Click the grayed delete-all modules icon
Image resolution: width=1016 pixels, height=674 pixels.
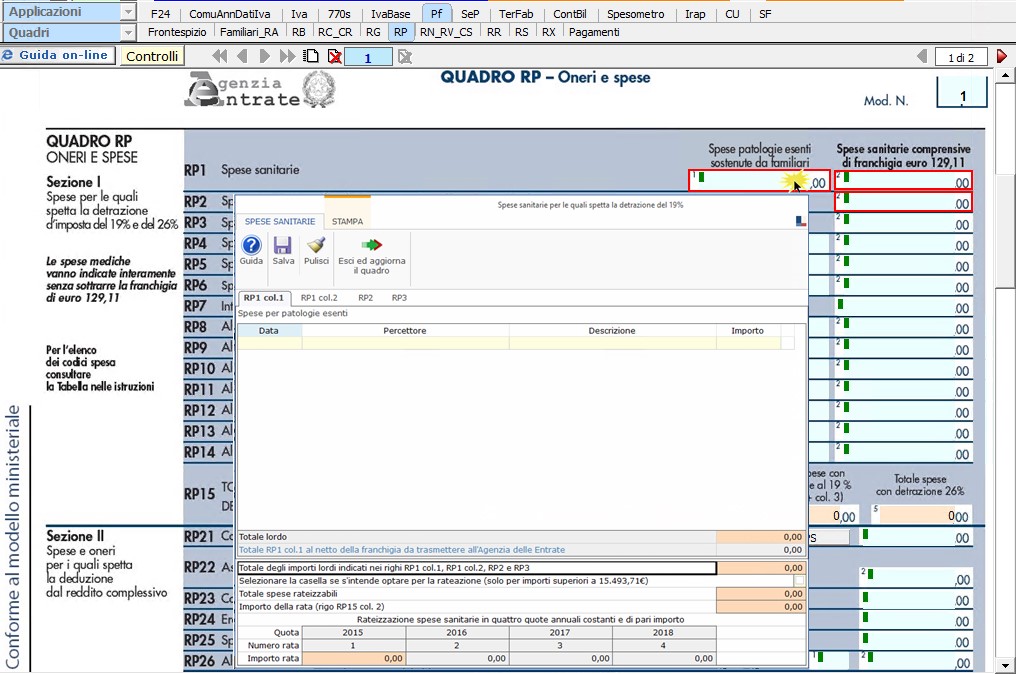[x=405, y=56]
